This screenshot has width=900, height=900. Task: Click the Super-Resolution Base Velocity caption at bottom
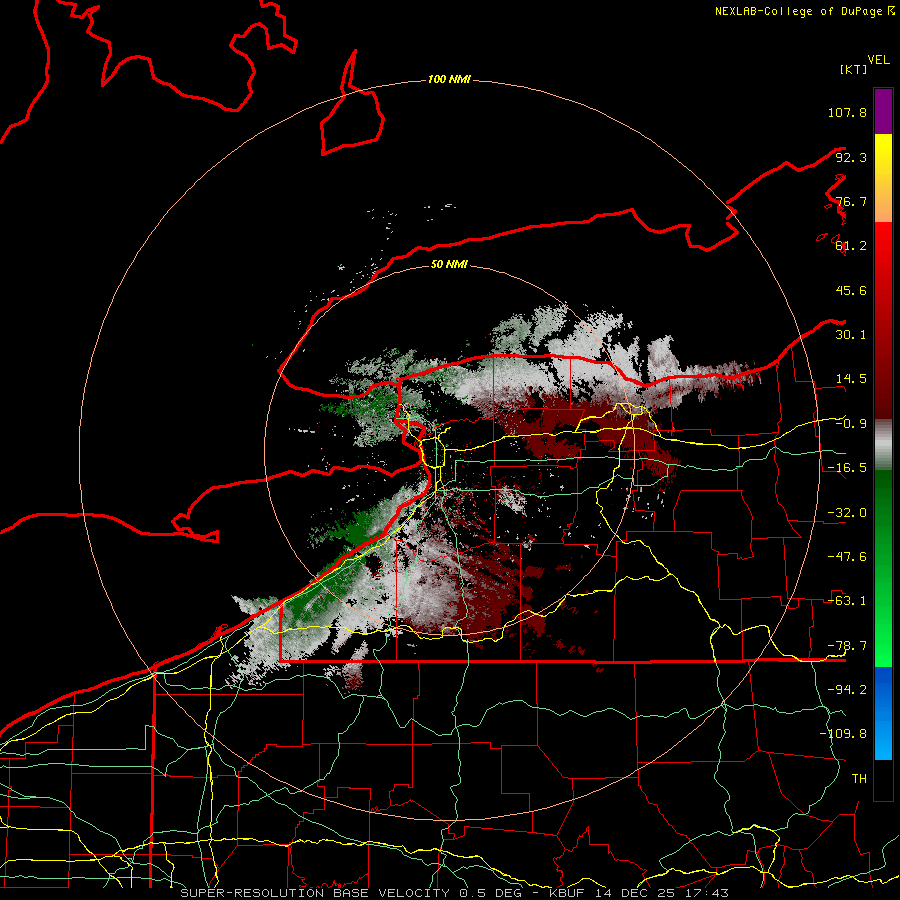(455, 893)
